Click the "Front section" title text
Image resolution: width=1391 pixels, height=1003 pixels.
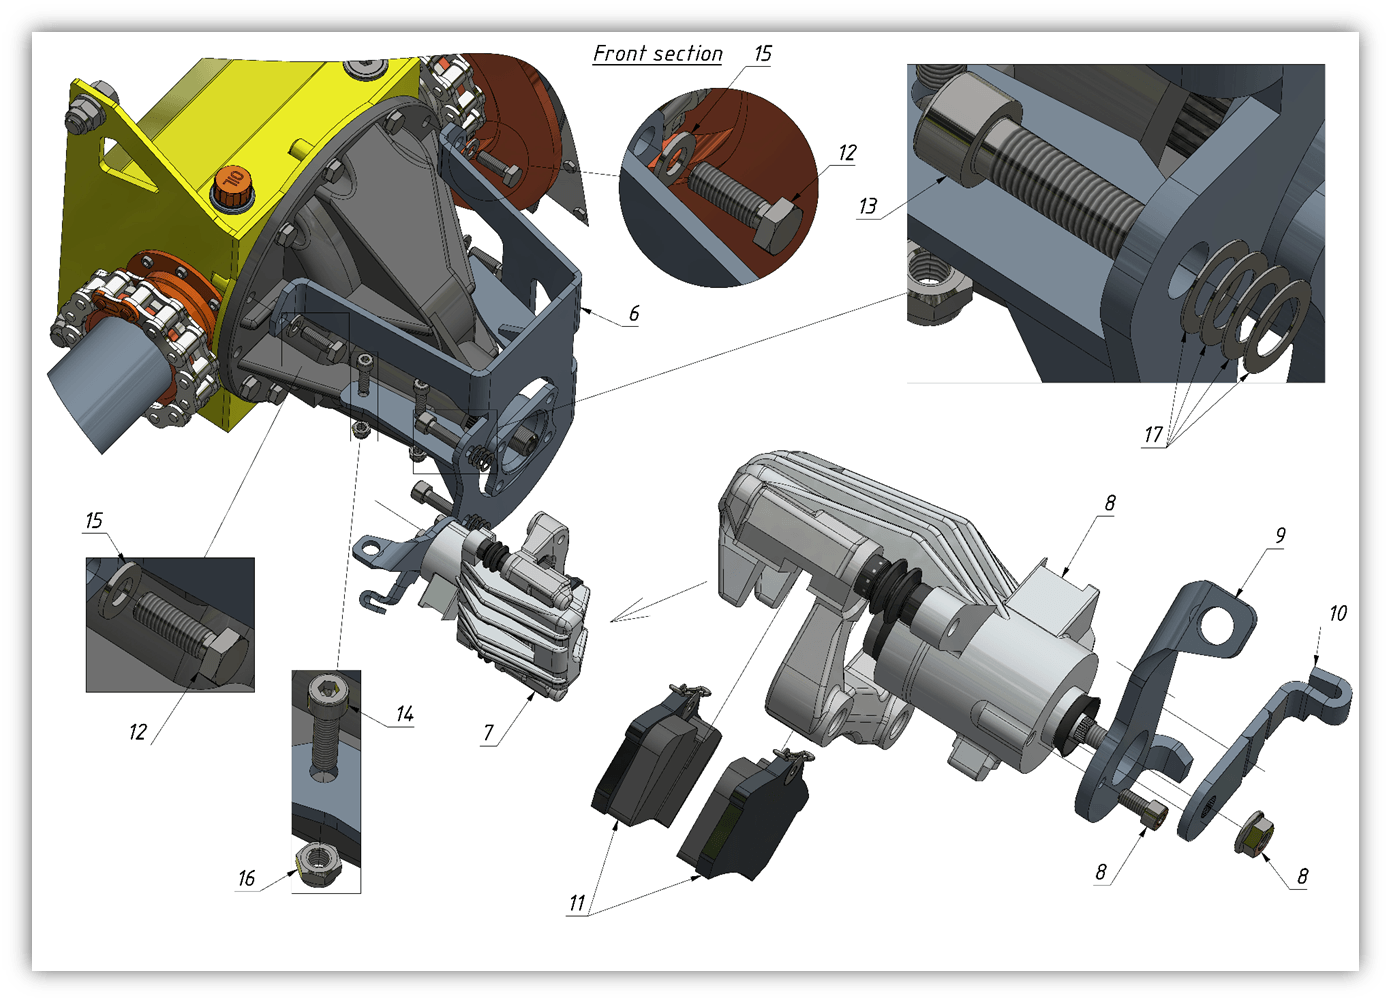coord(657,54)
